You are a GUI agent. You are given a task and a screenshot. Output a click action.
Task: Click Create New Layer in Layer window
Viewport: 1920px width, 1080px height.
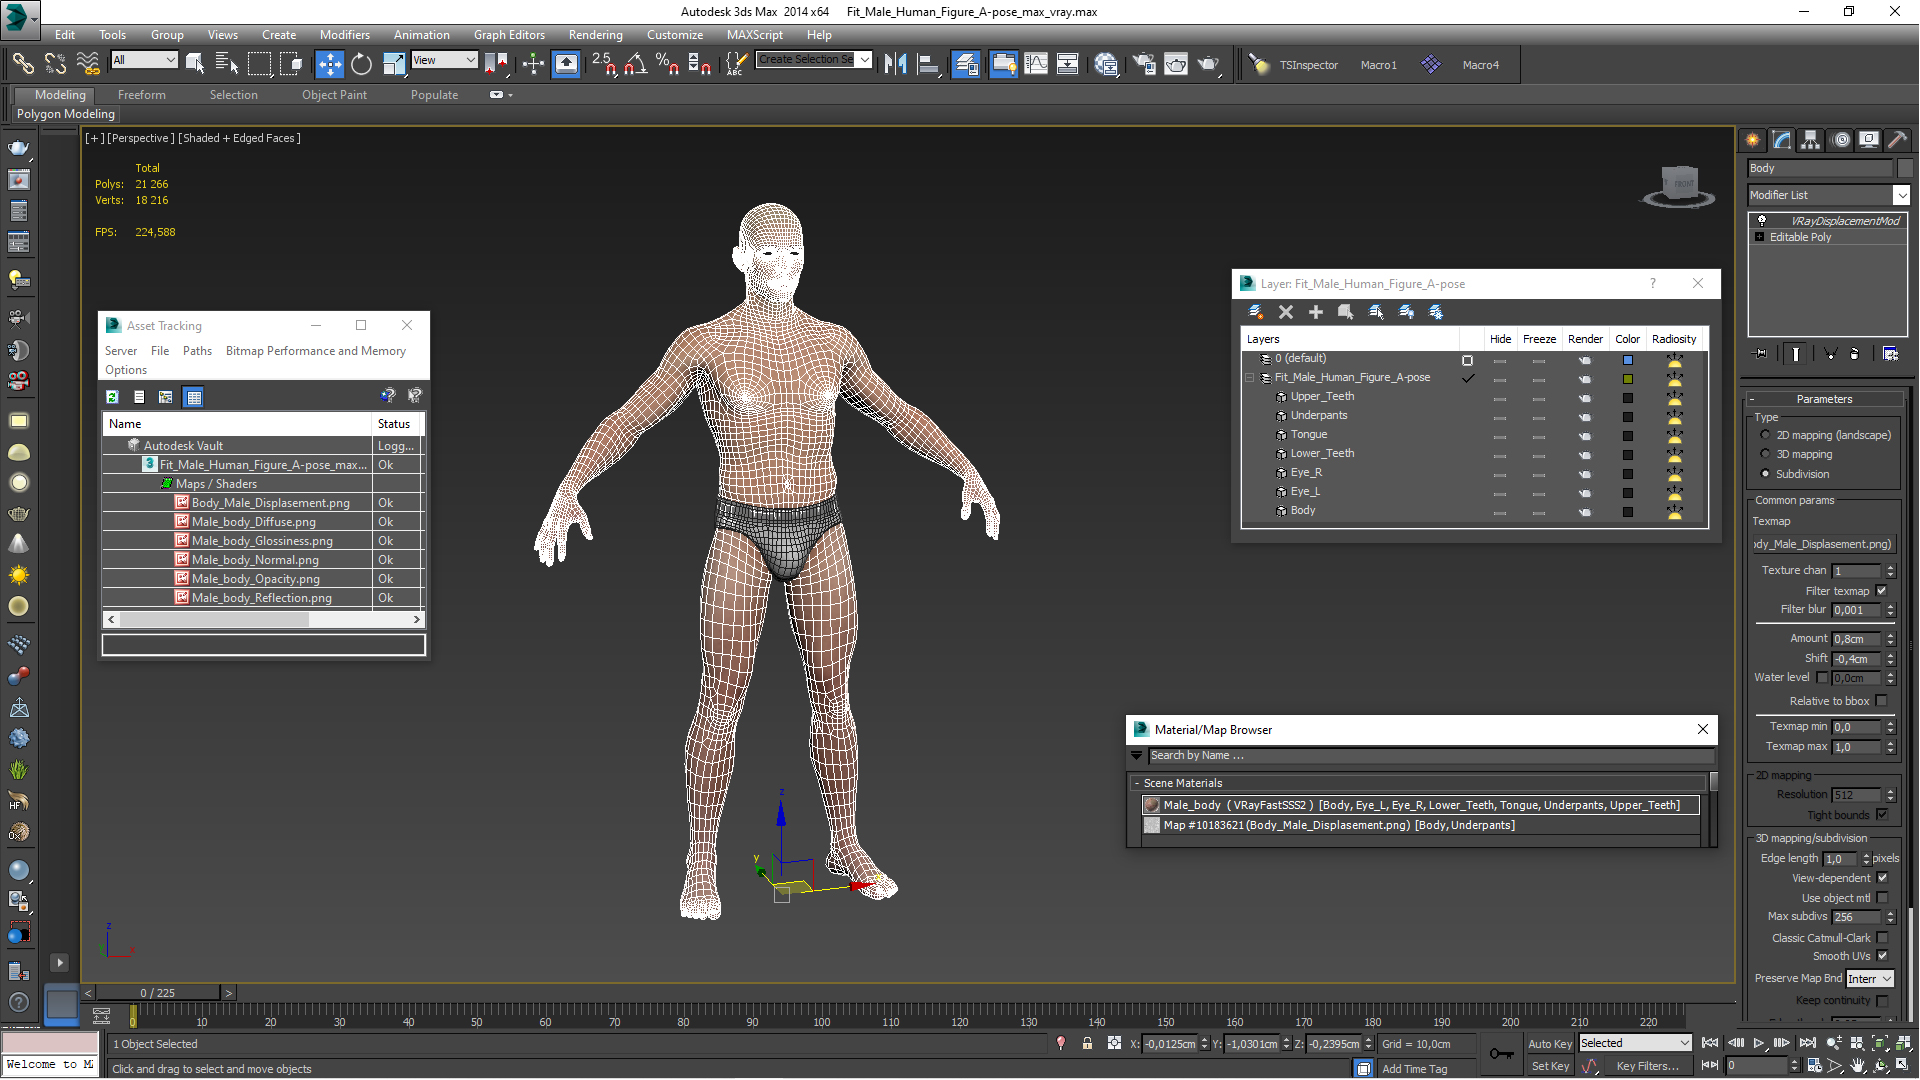1256,312
